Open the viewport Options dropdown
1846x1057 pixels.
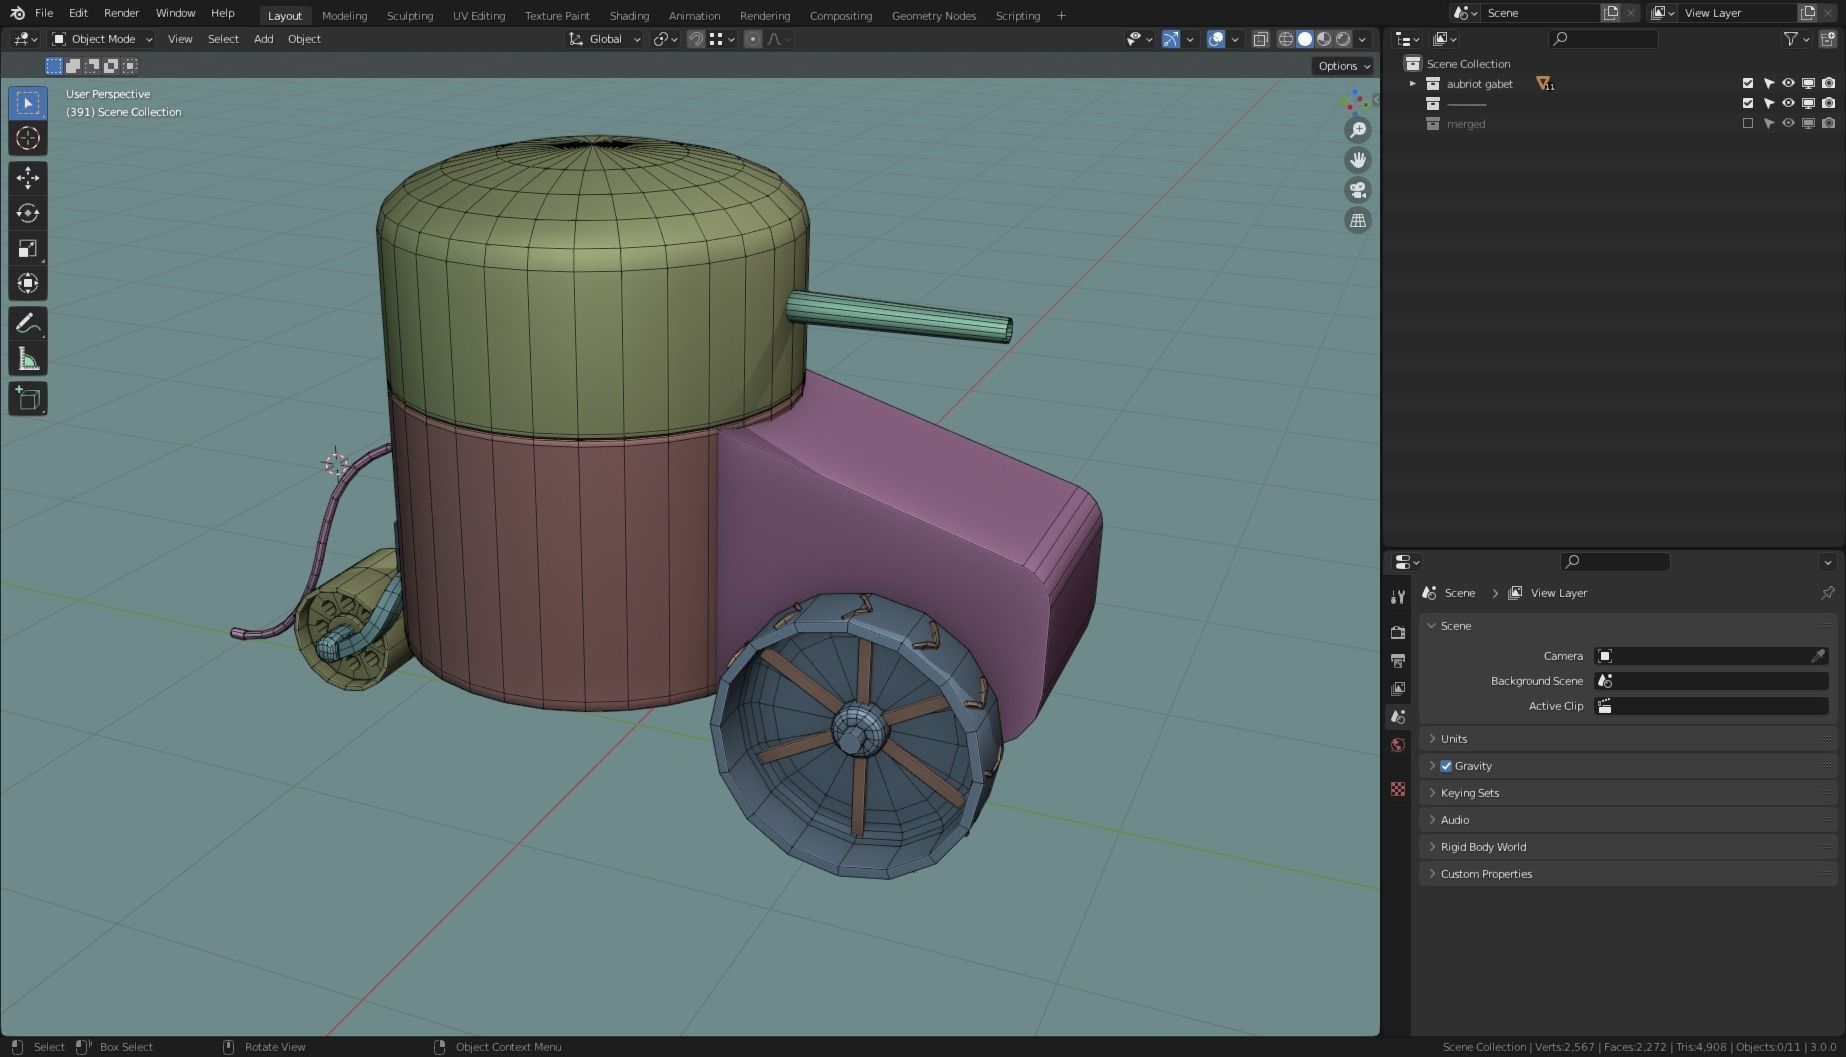point(1344,66)
